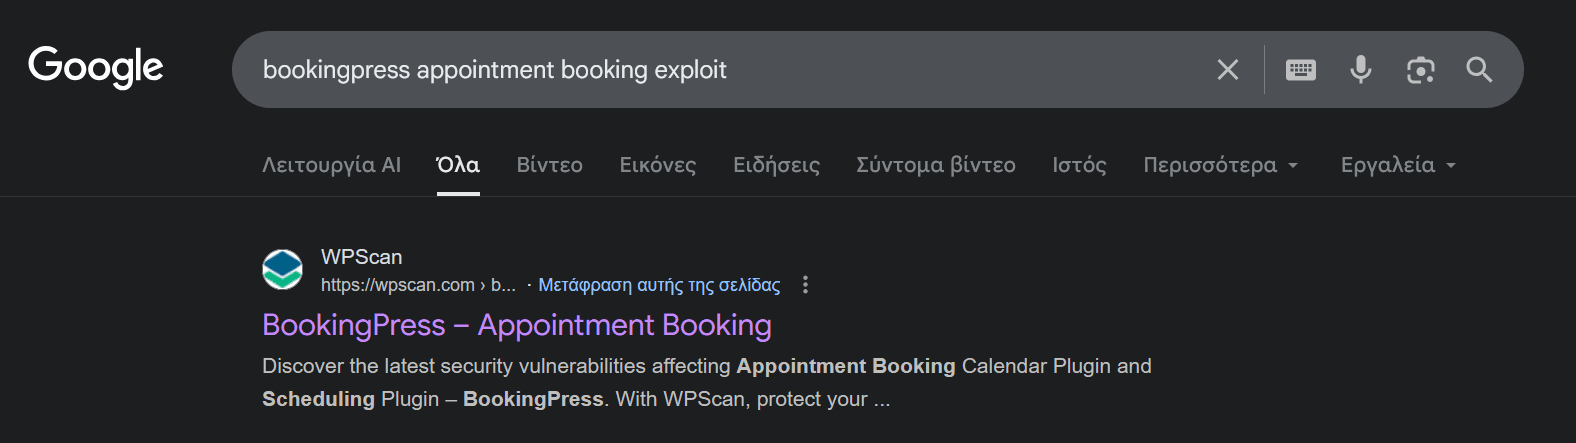Submit search with magnifying glass icon
The height and width of the screenshot is (443, 1576).
pyautogui.click(x=1479, y=70)
